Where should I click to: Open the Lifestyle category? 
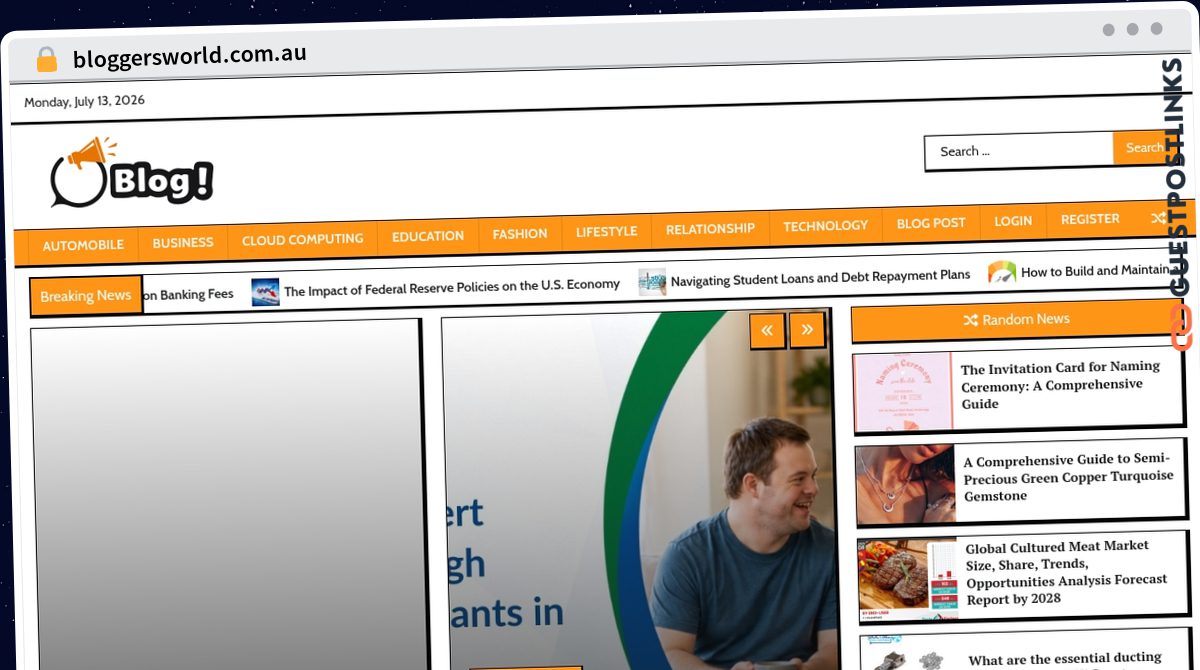click(x=606, y=231)
